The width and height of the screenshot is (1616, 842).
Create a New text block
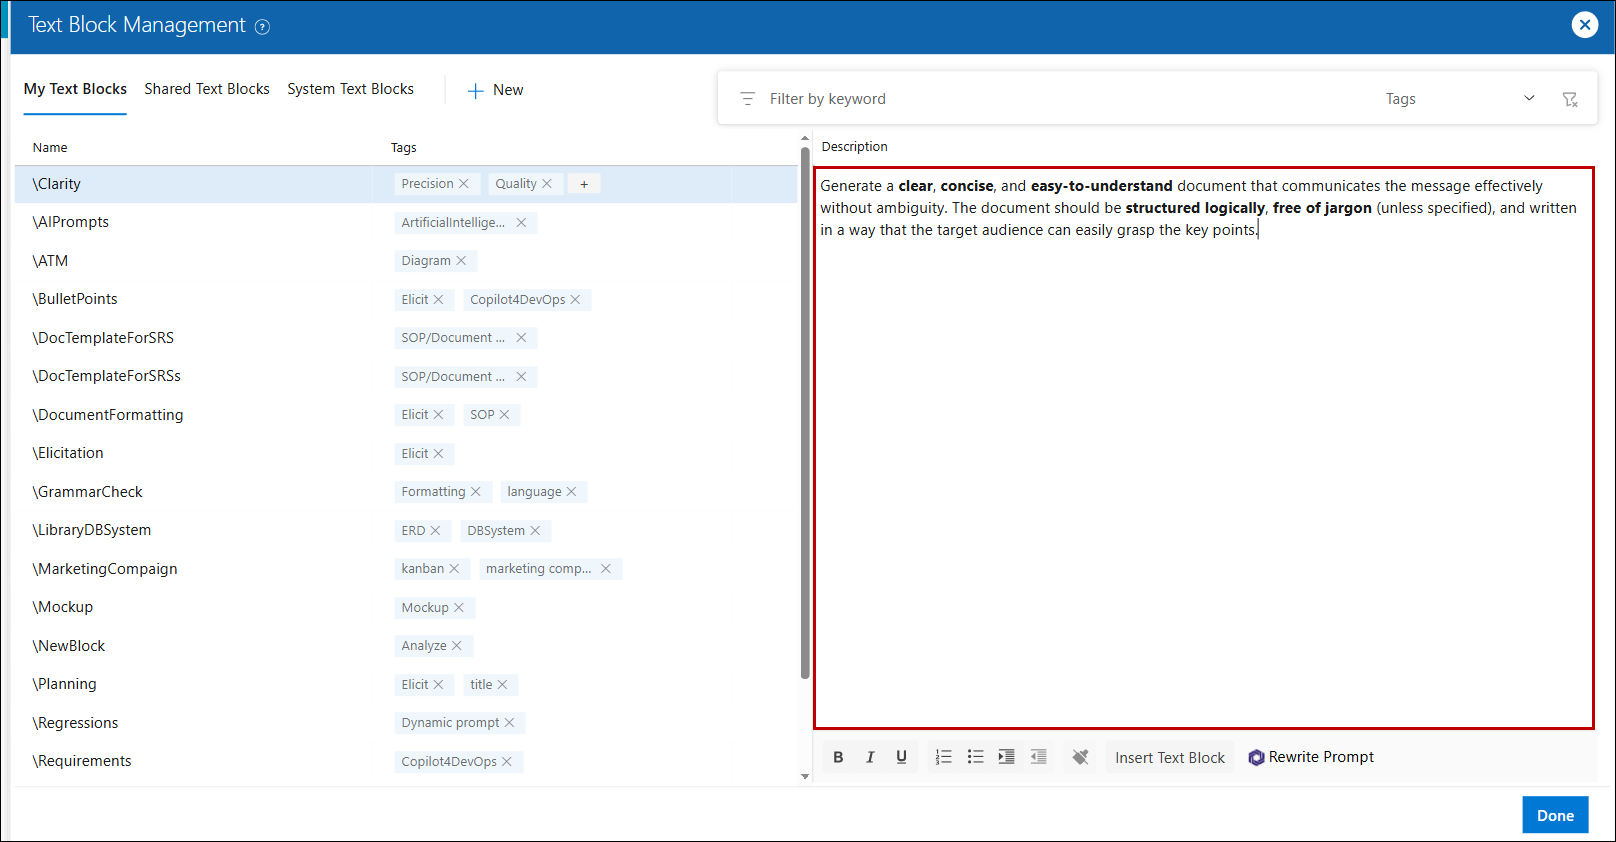point(496,90)
